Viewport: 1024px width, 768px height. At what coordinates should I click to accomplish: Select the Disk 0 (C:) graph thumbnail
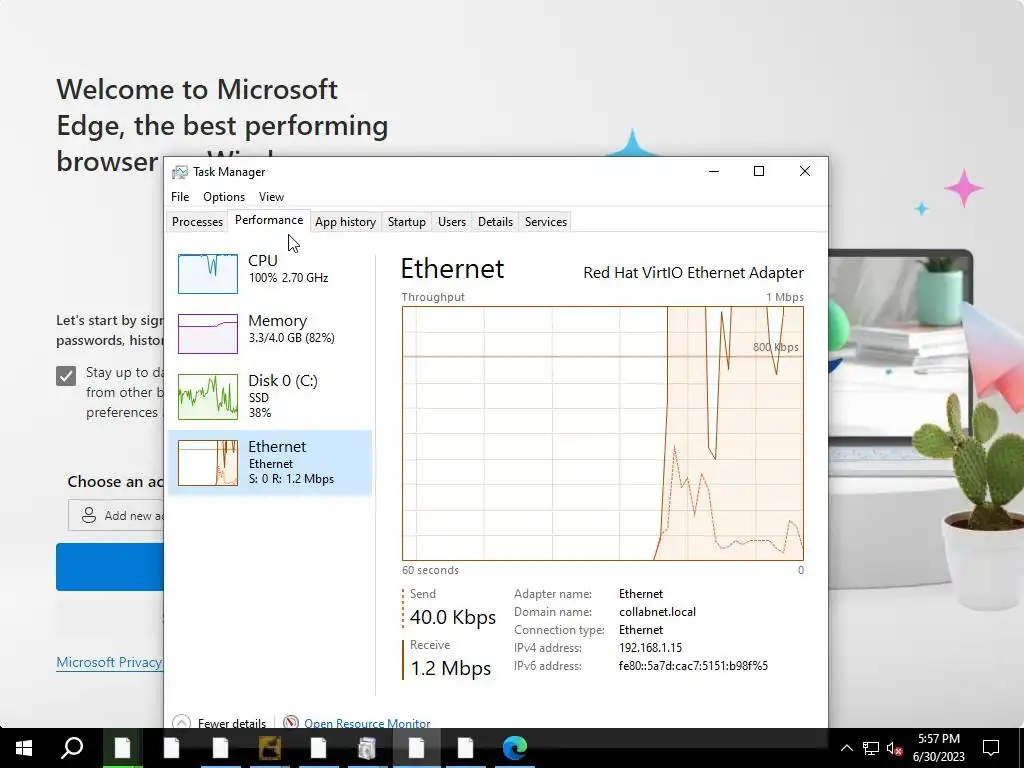tap(208, 396)
